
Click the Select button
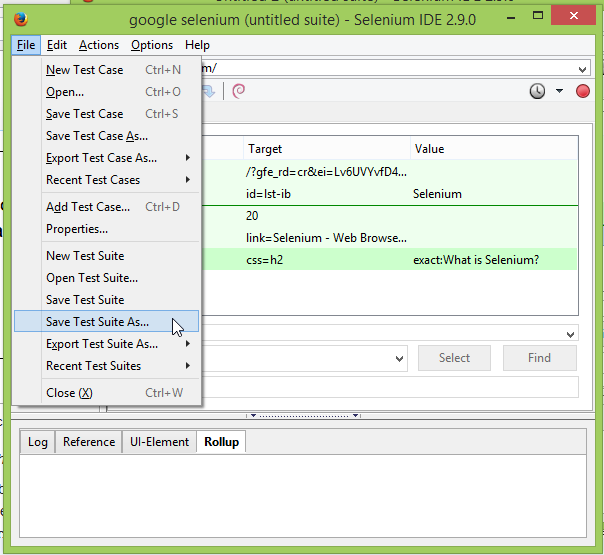point(454,358)
